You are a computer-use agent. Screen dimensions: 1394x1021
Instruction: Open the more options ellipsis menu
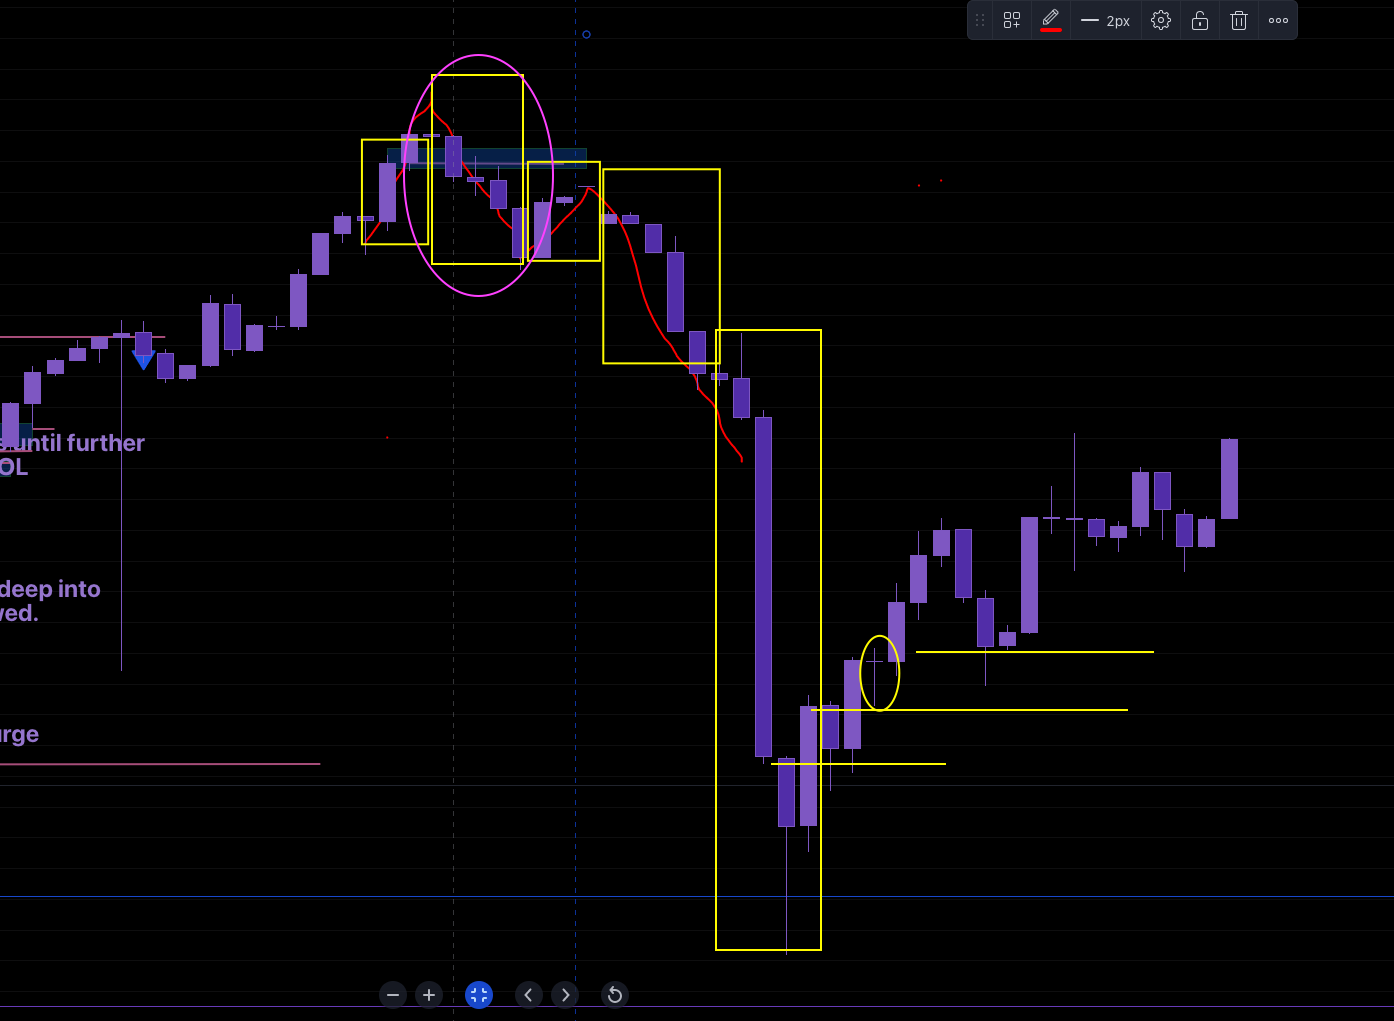(1278, 20)
